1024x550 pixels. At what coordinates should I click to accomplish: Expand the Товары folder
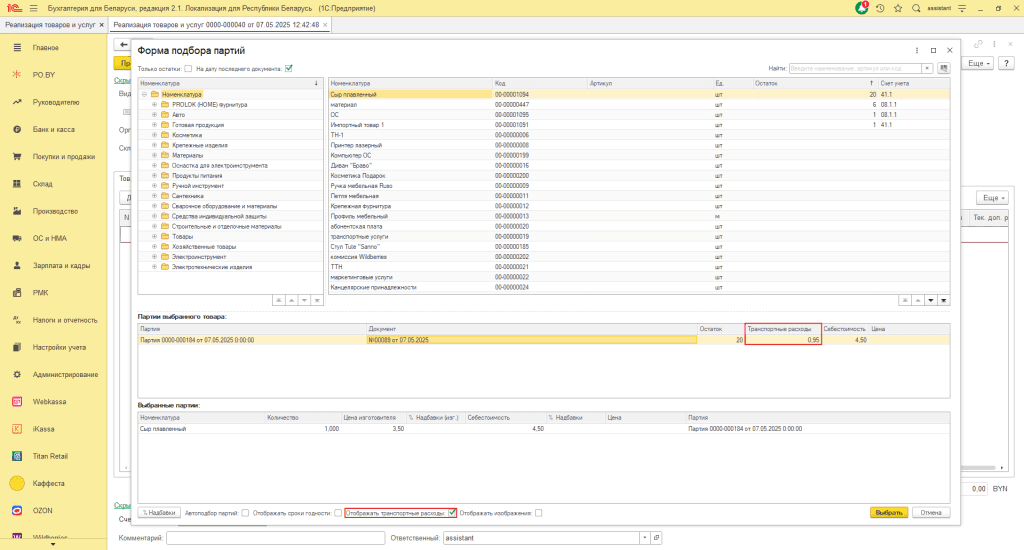155,236
